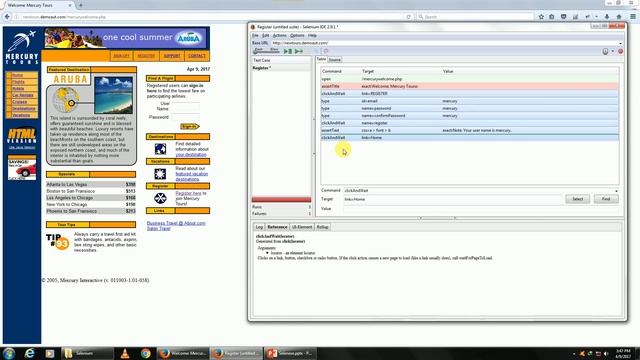Click the Cruises link in the sidebar

pos(19,102)
